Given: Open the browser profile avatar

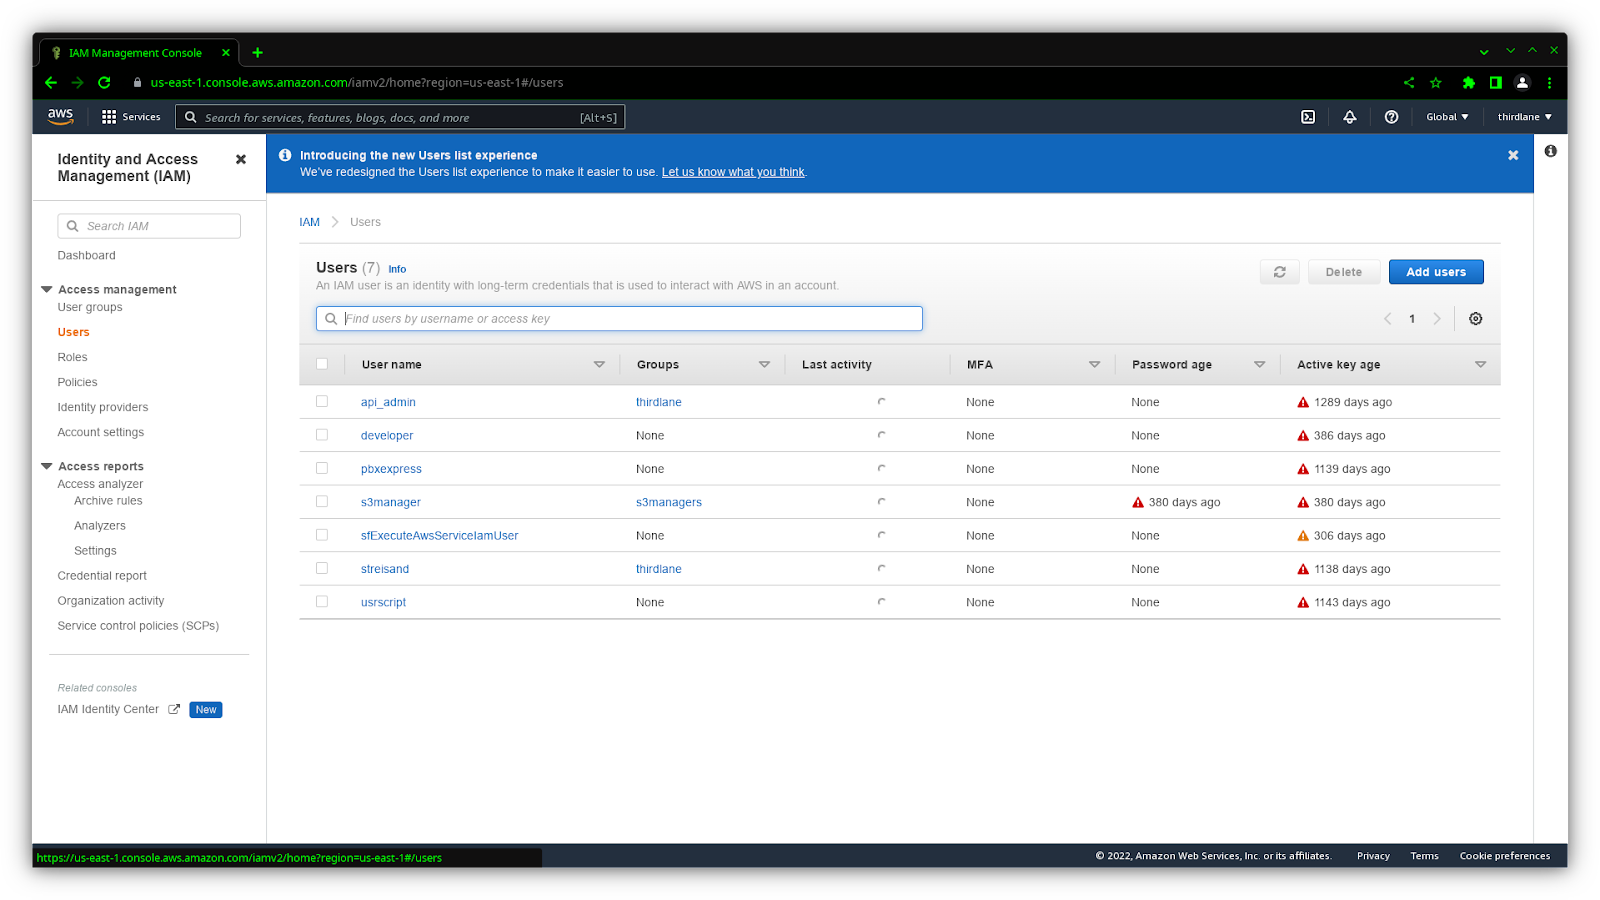Looking at the screenshot, I should (1522, 83).
